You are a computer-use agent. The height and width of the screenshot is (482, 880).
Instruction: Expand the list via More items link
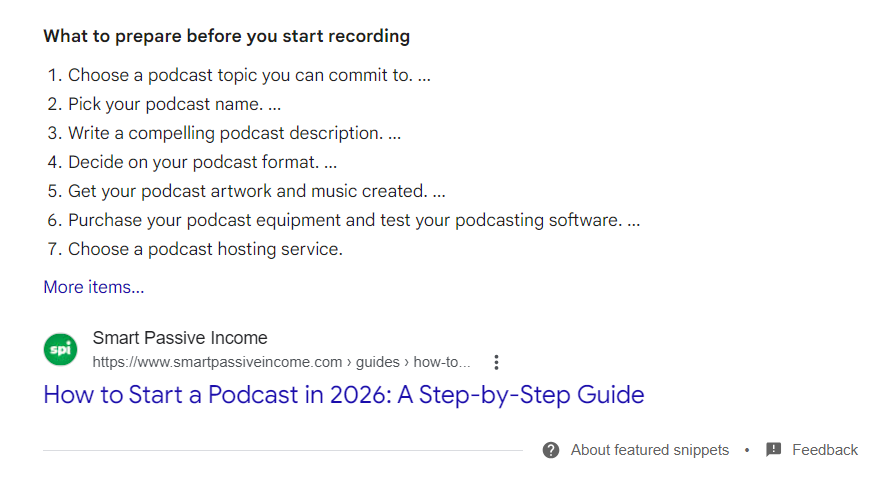tap(94, 287)
